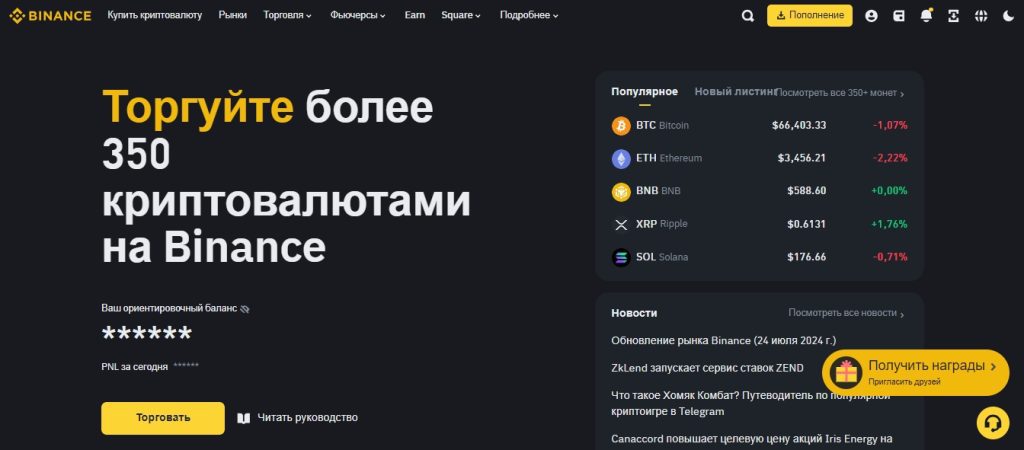The image size is (1024, 450).
Task: Click the PNL за сегодня label
Action: pos(135,367)
